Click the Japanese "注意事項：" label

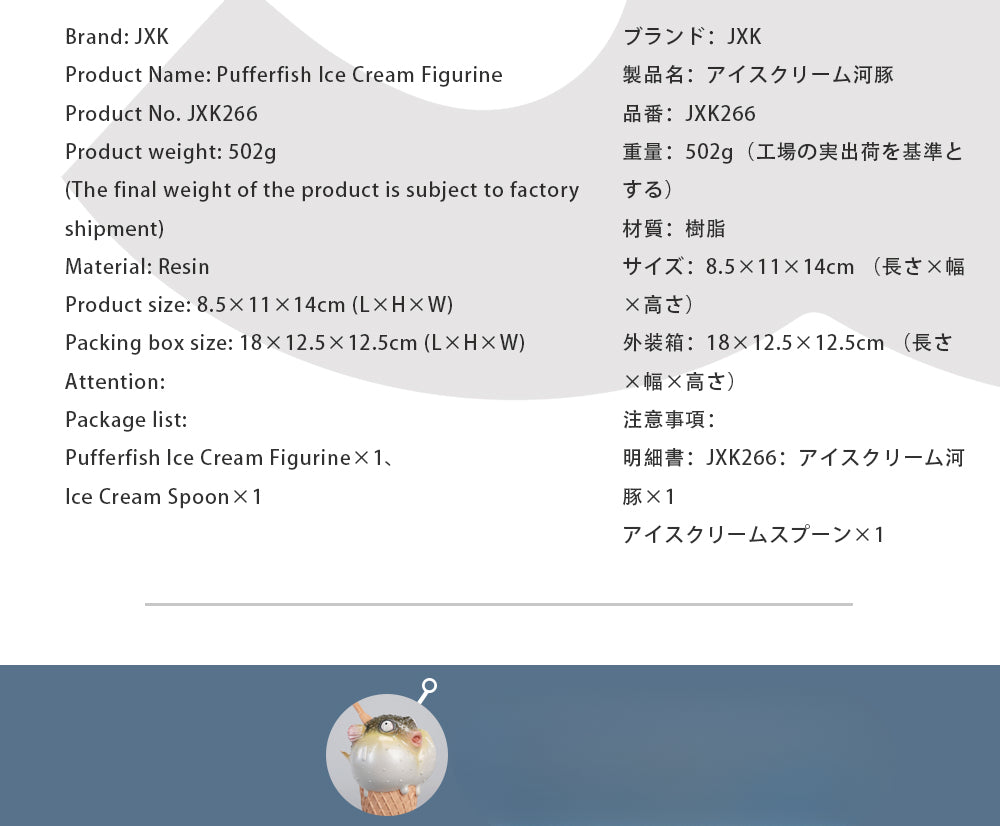pyautogui.click(x=669, y=420)
